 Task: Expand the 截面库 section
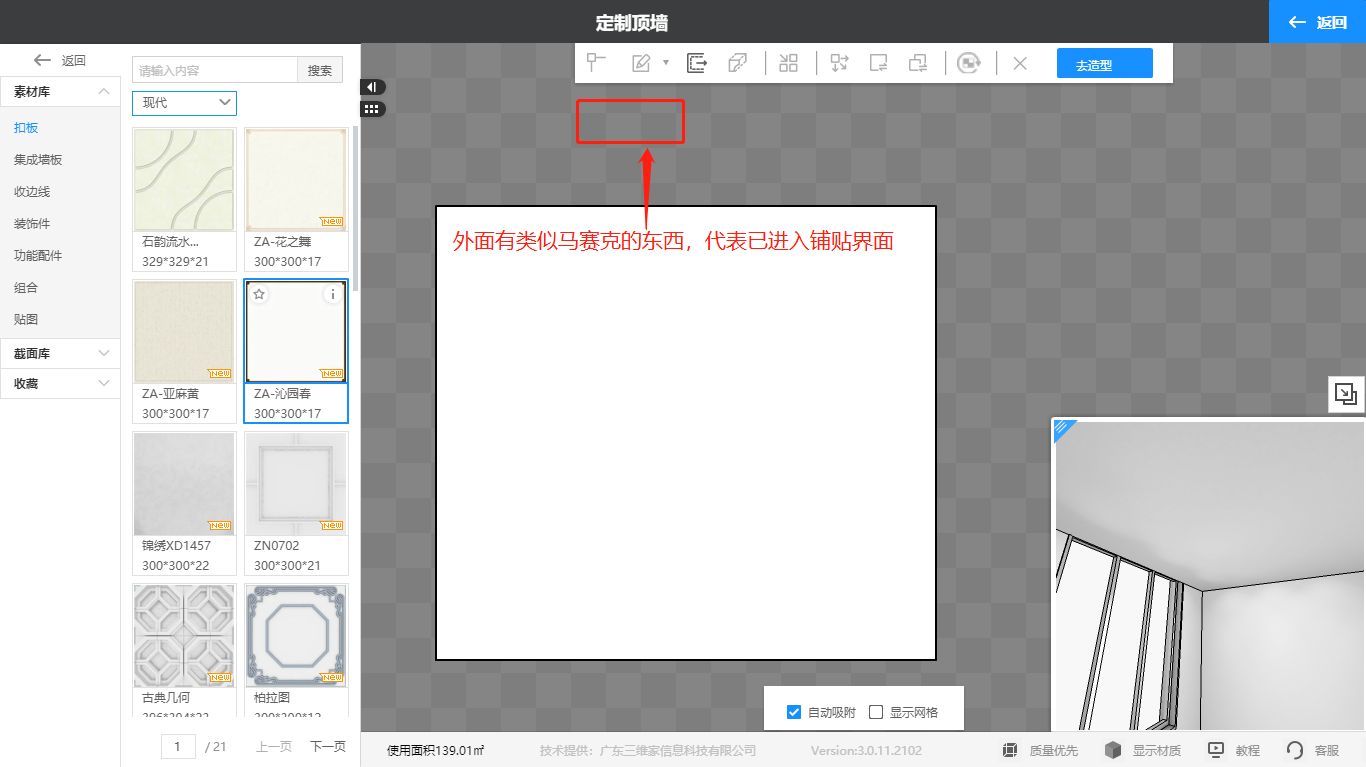tap(60, 353)
